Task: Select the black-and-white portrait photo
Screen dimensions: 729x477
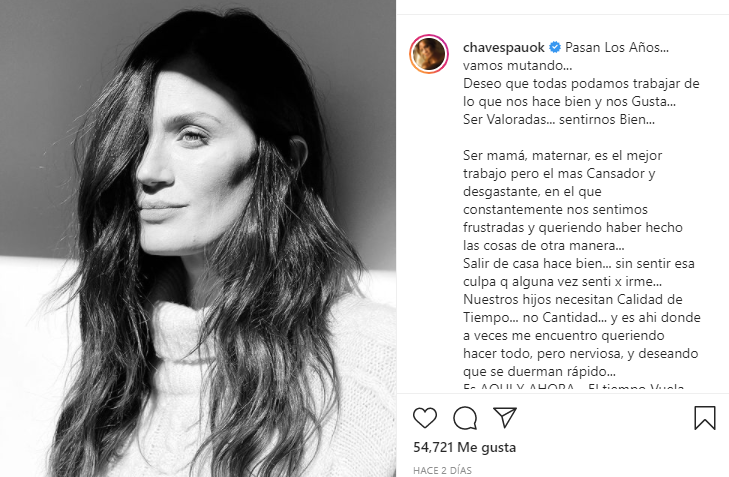Action: click(x=198, y=238)
